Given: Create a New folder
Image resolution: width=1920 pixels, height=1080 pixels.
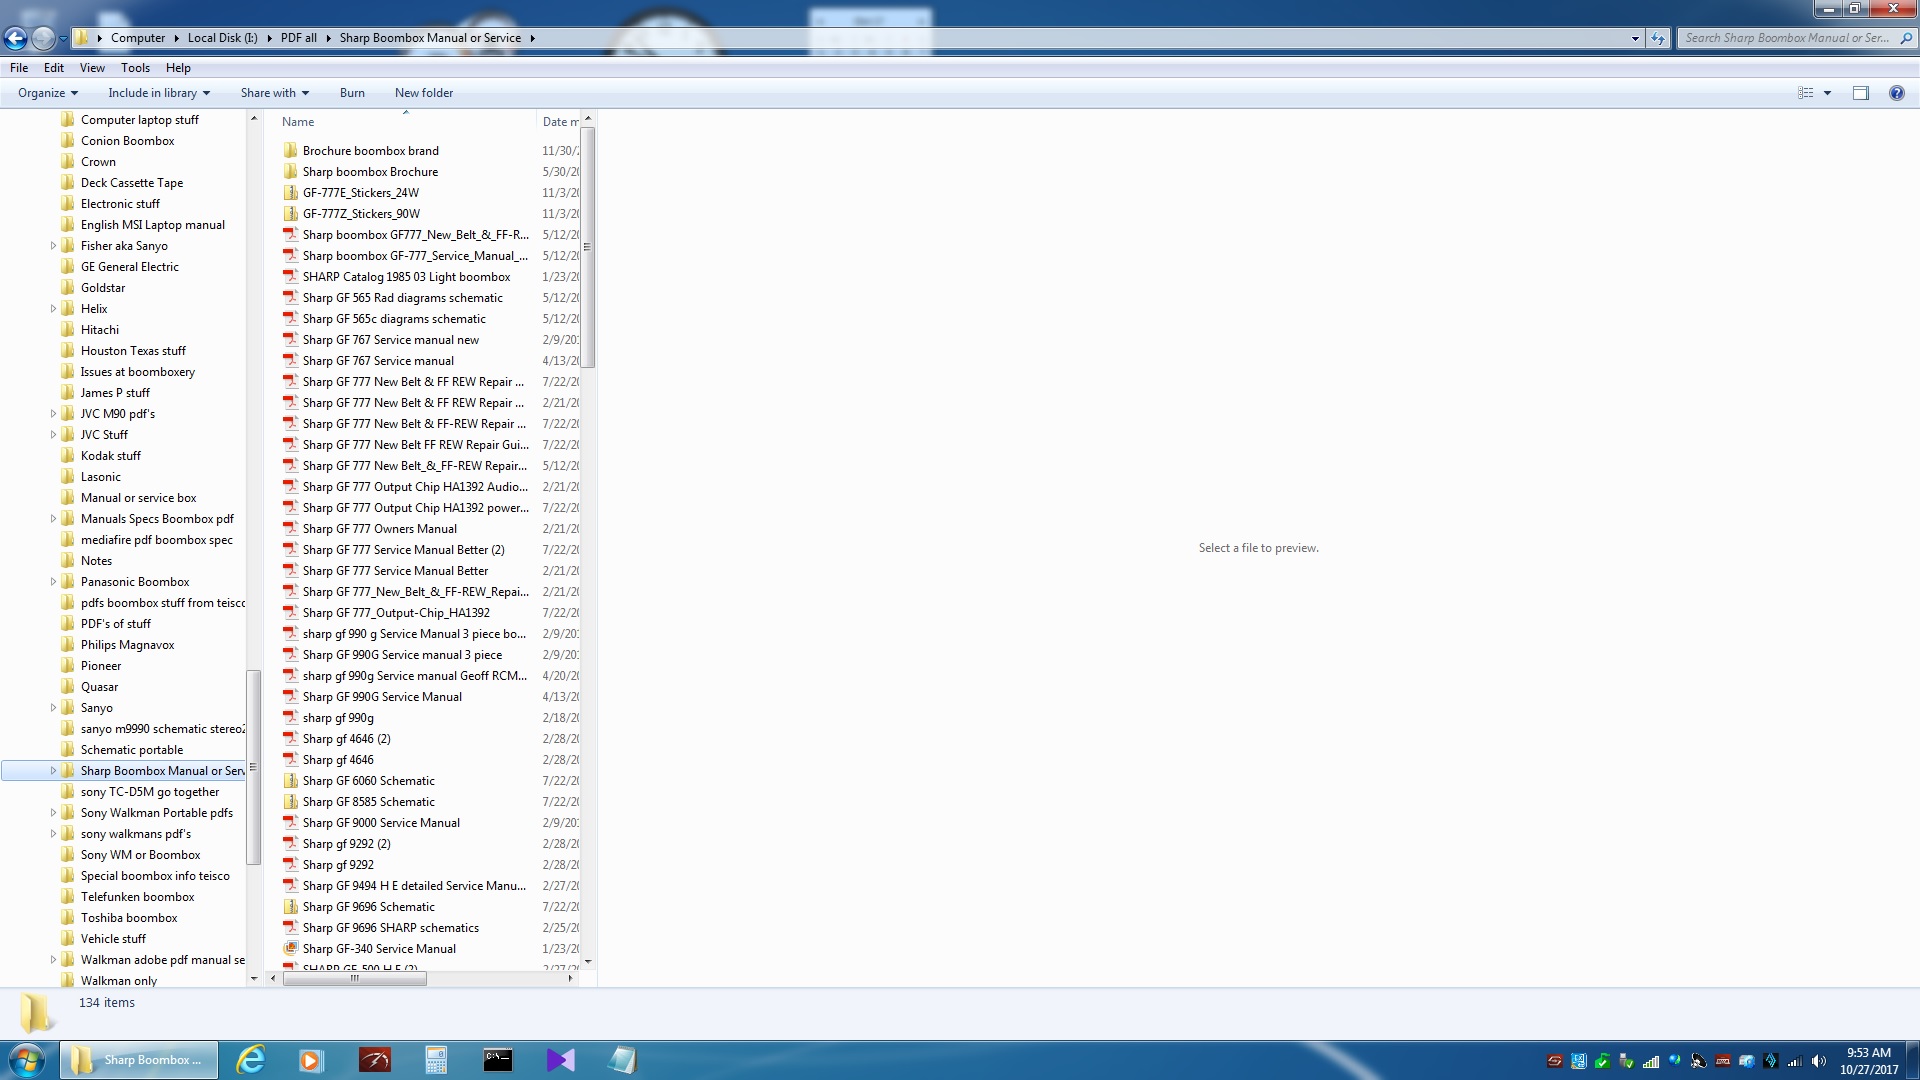Looking at the screenshot, I should pos(424,93).
